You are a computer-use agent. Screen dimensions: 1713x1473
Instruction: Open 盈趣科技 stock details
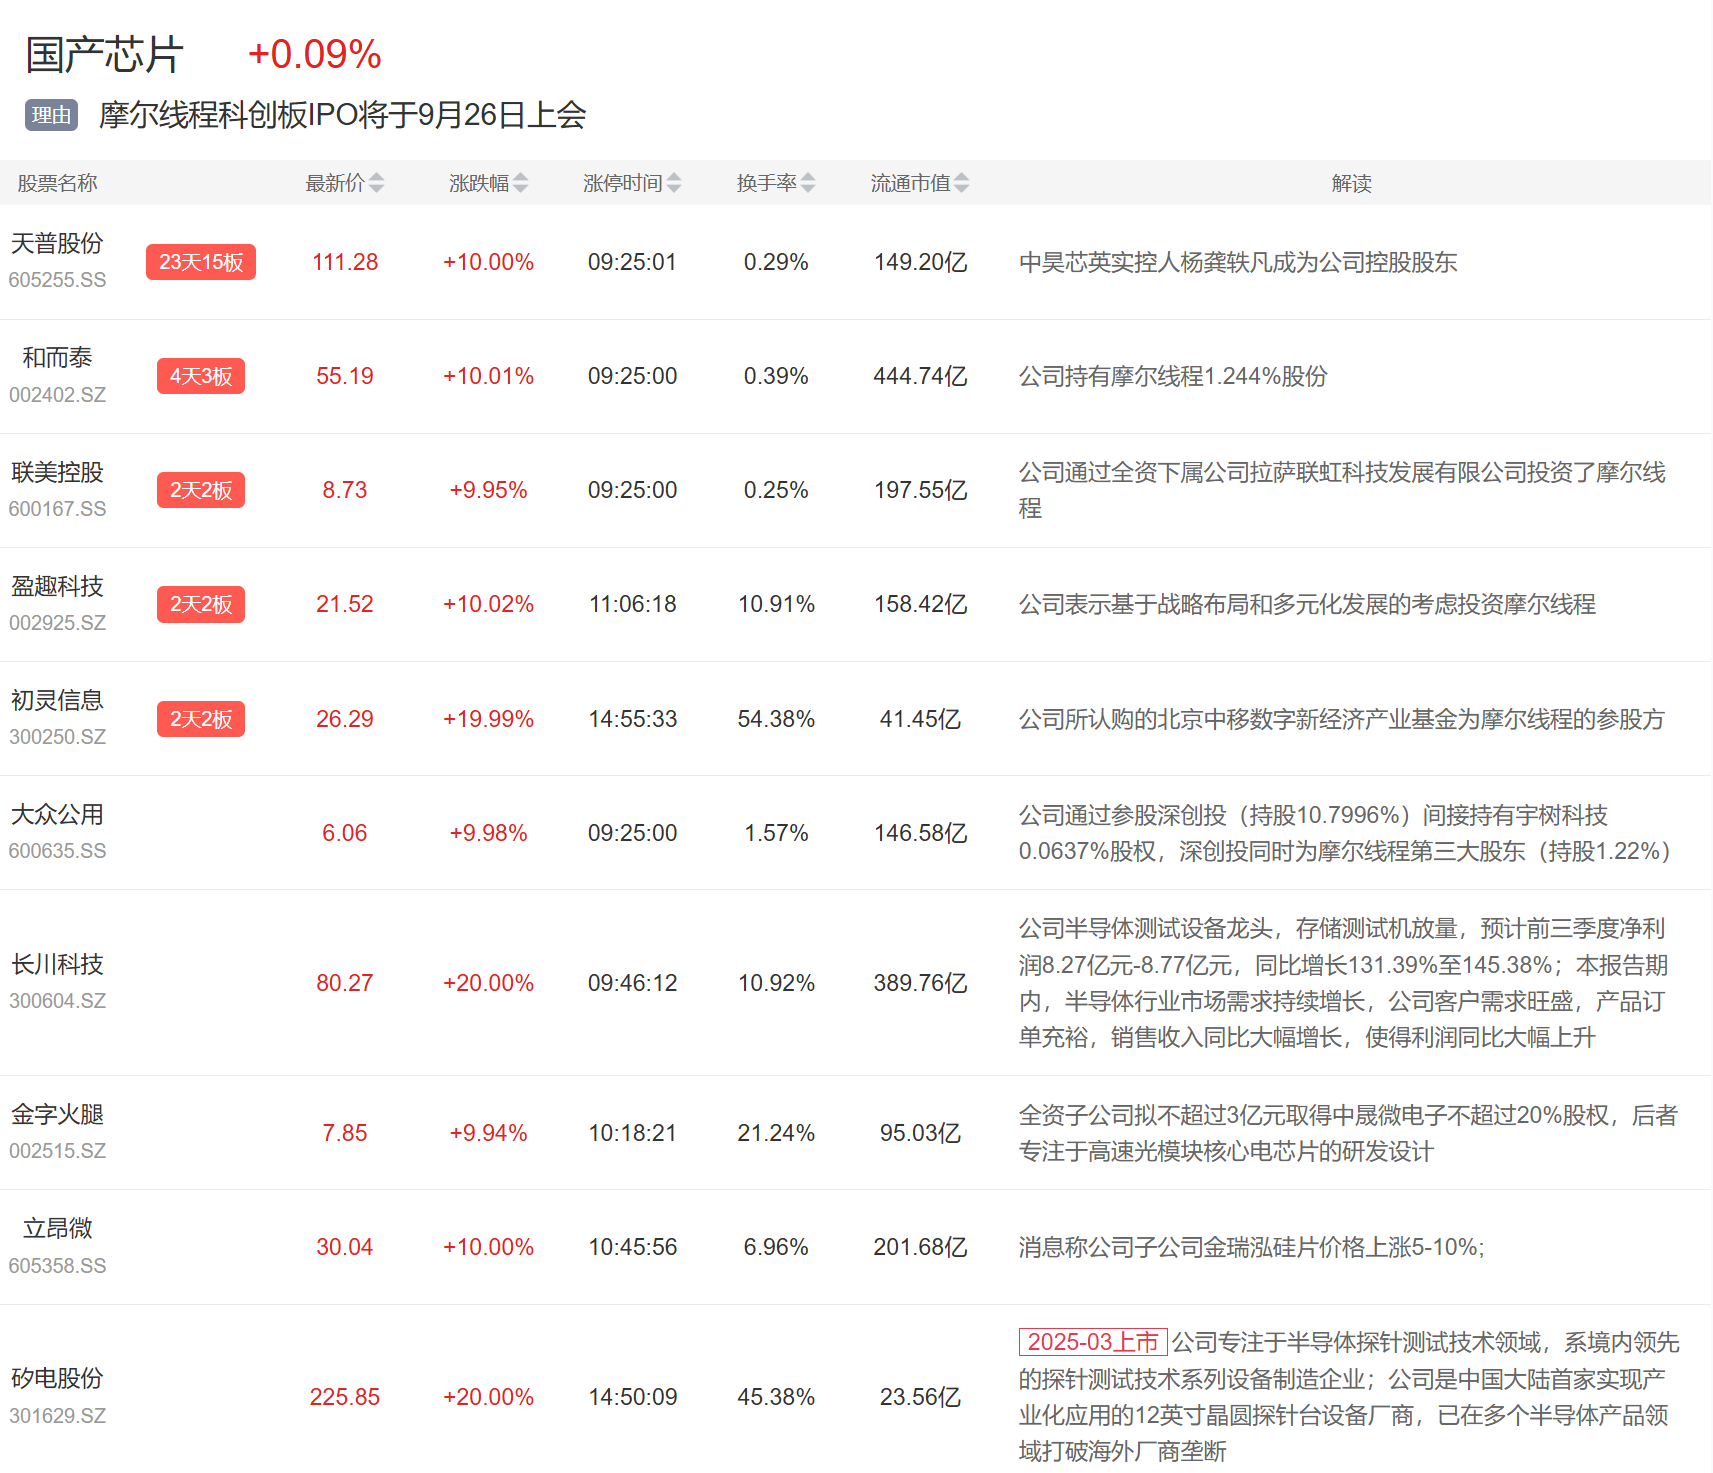[57, 586]
